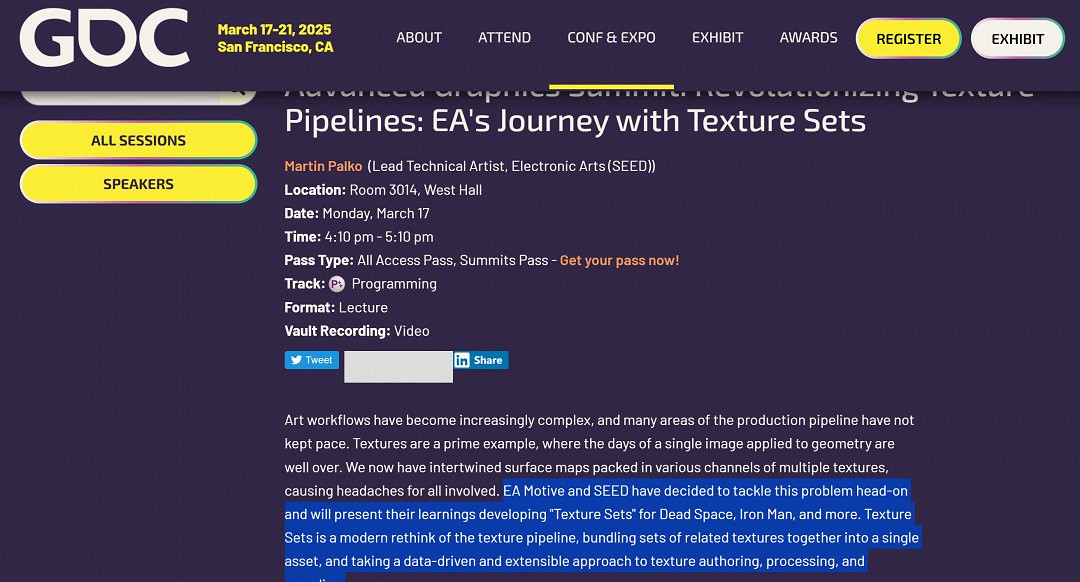Click the white EXHIBIT button

coord(1017,38)
